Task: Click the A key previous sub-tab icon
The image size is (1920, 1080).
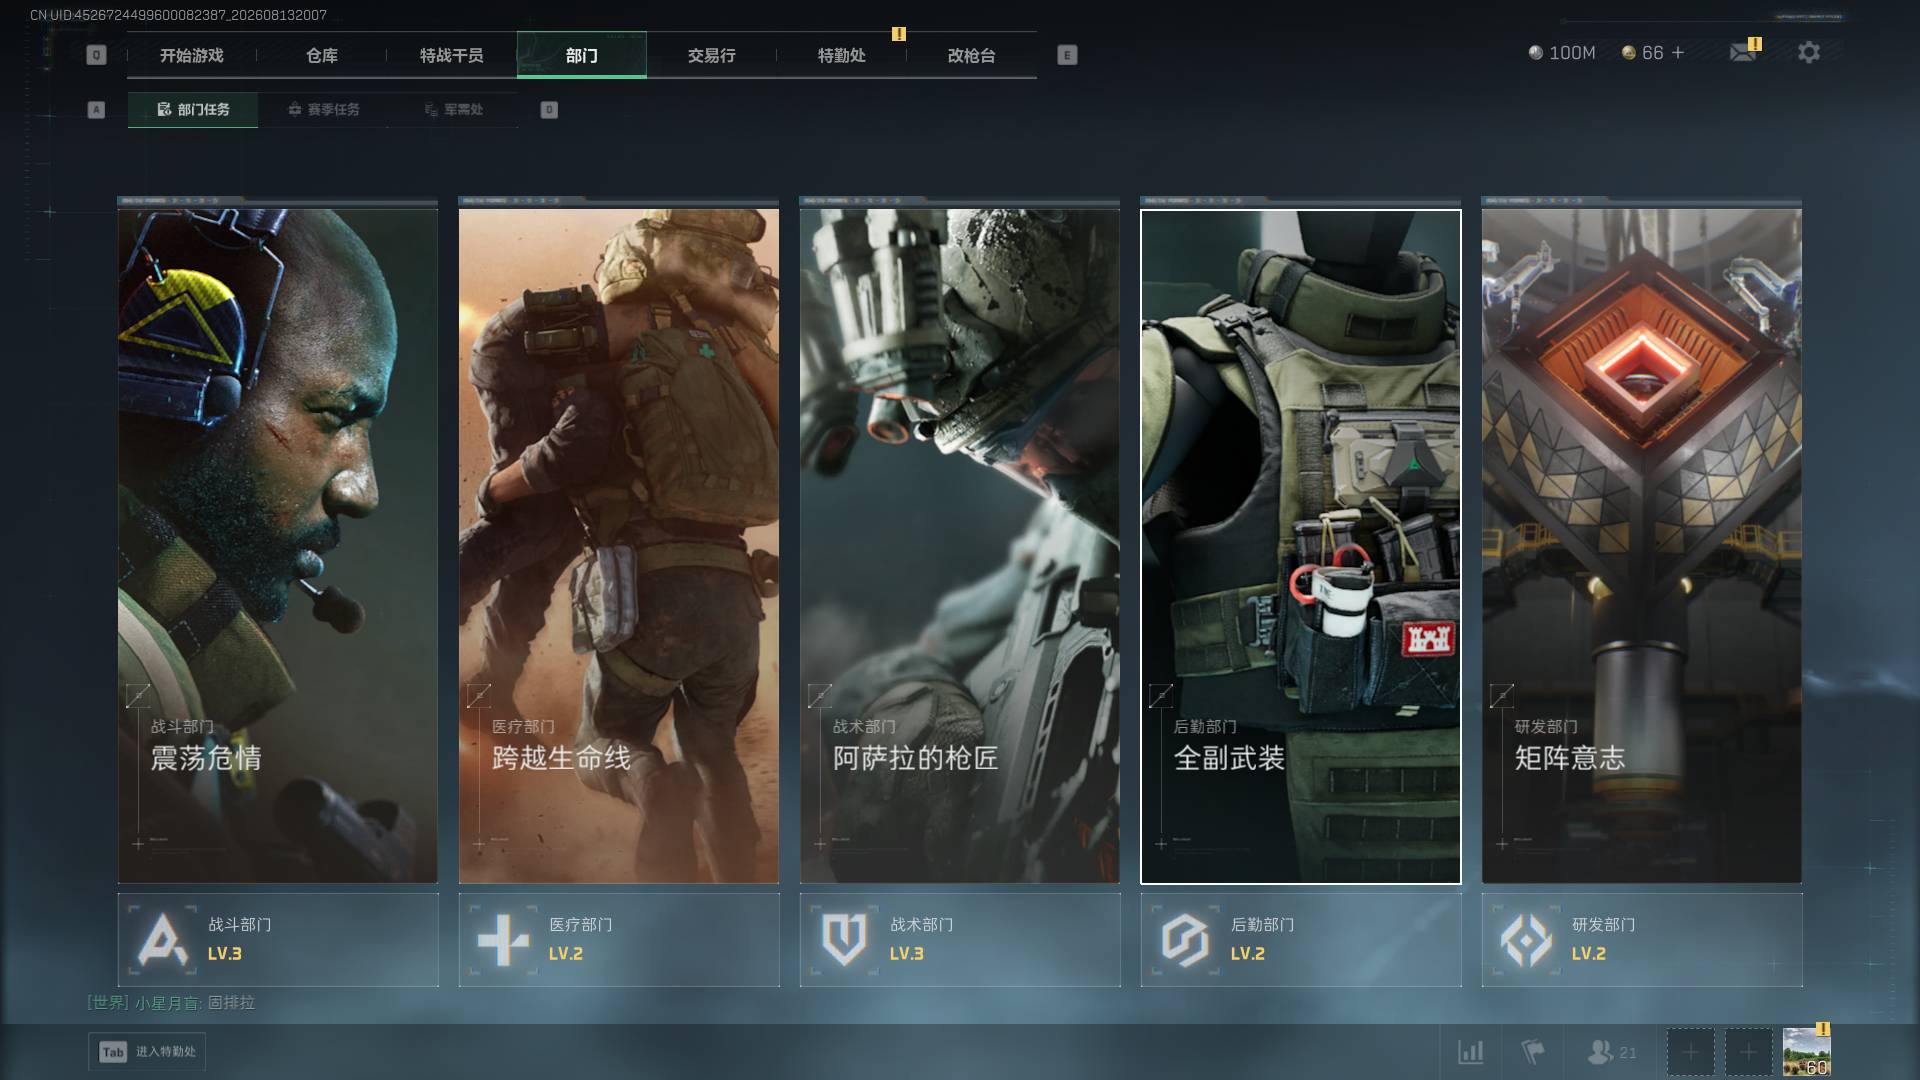Action: [96, 110]
